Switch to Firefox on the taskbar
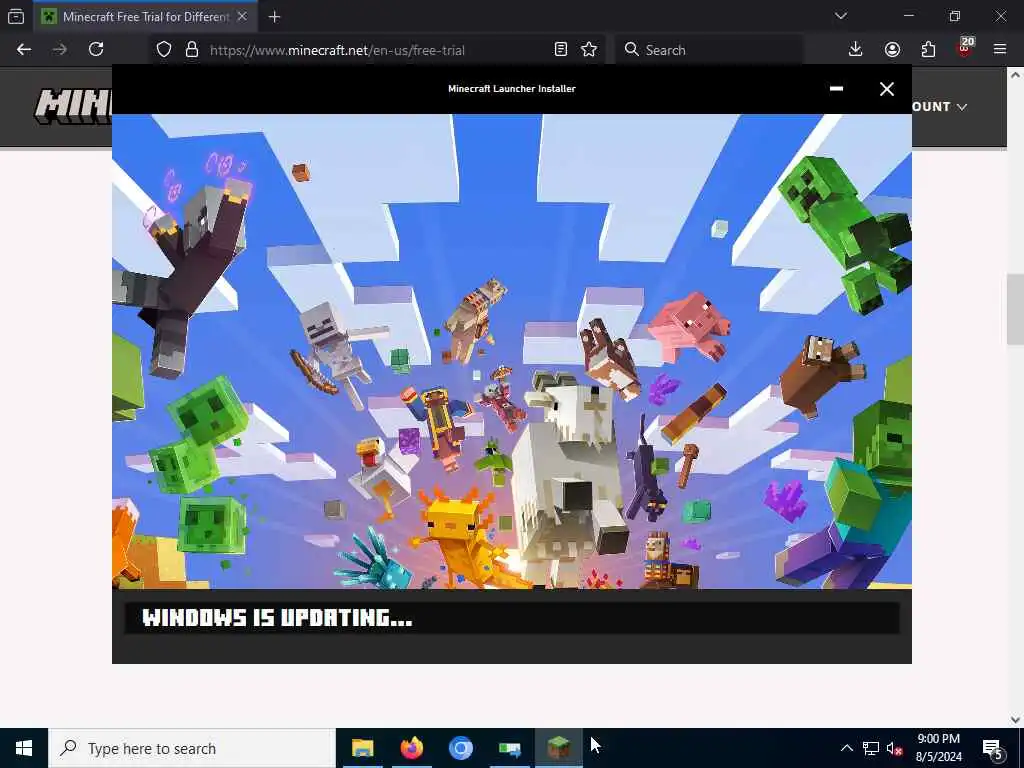Viewport: 1024px width, 768px height. pyautogui.click(x=411, y=748)
